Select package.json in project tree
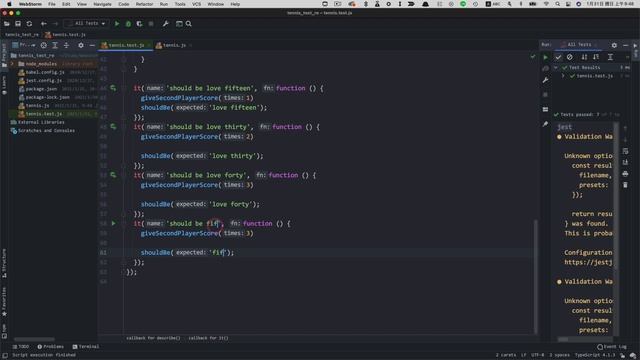 41,89
